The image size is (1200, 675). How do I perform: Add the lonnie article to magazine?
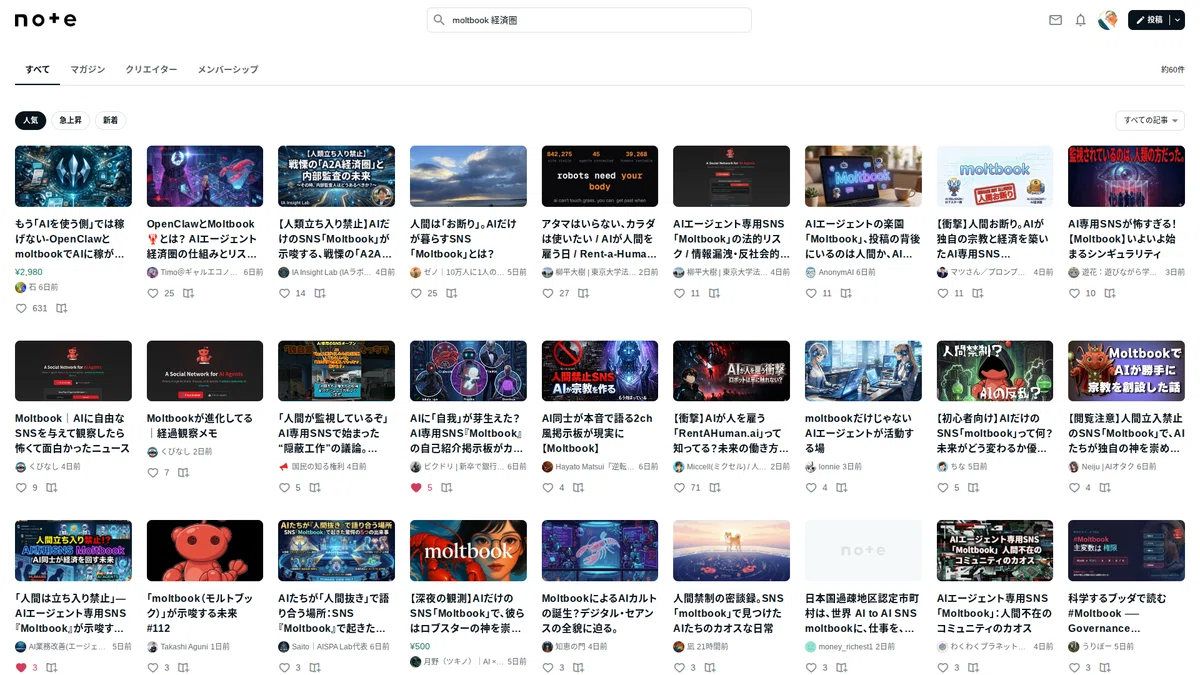coord(841,487)
